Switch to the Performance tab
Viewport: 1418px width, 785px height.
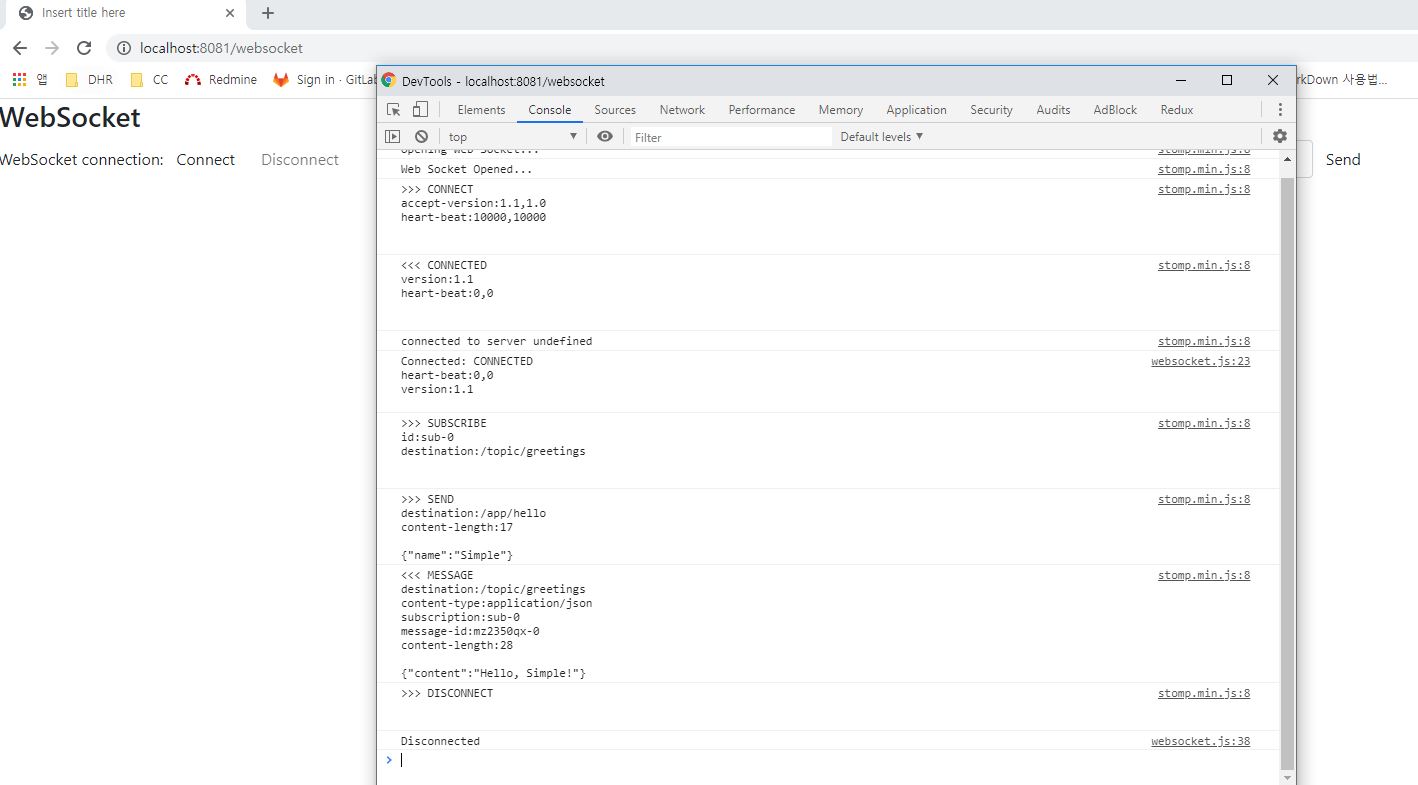[762, 110]
